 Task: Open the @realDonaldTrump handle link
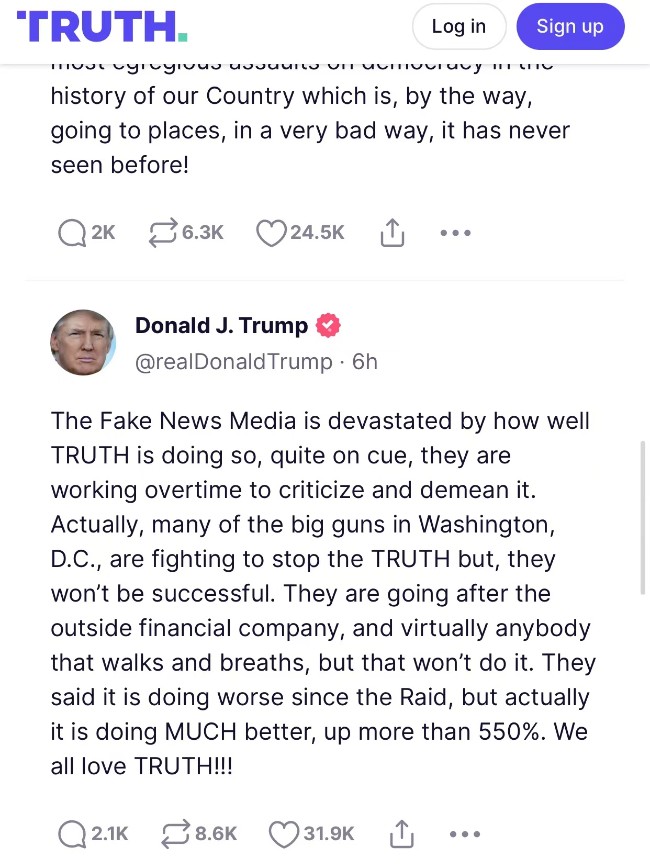tap(233, 361)
